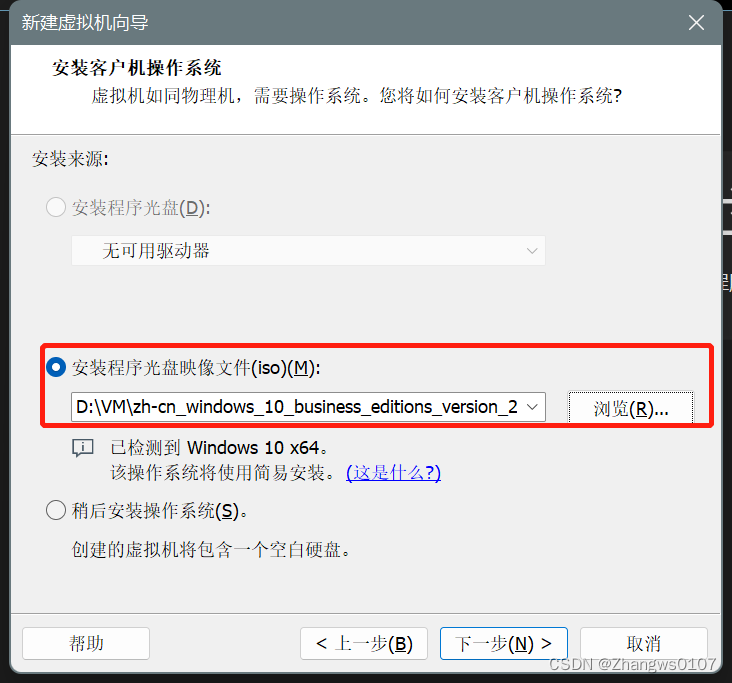Select the installer disc (D) radio button
732x683 pixels.
tap(56, 207)
